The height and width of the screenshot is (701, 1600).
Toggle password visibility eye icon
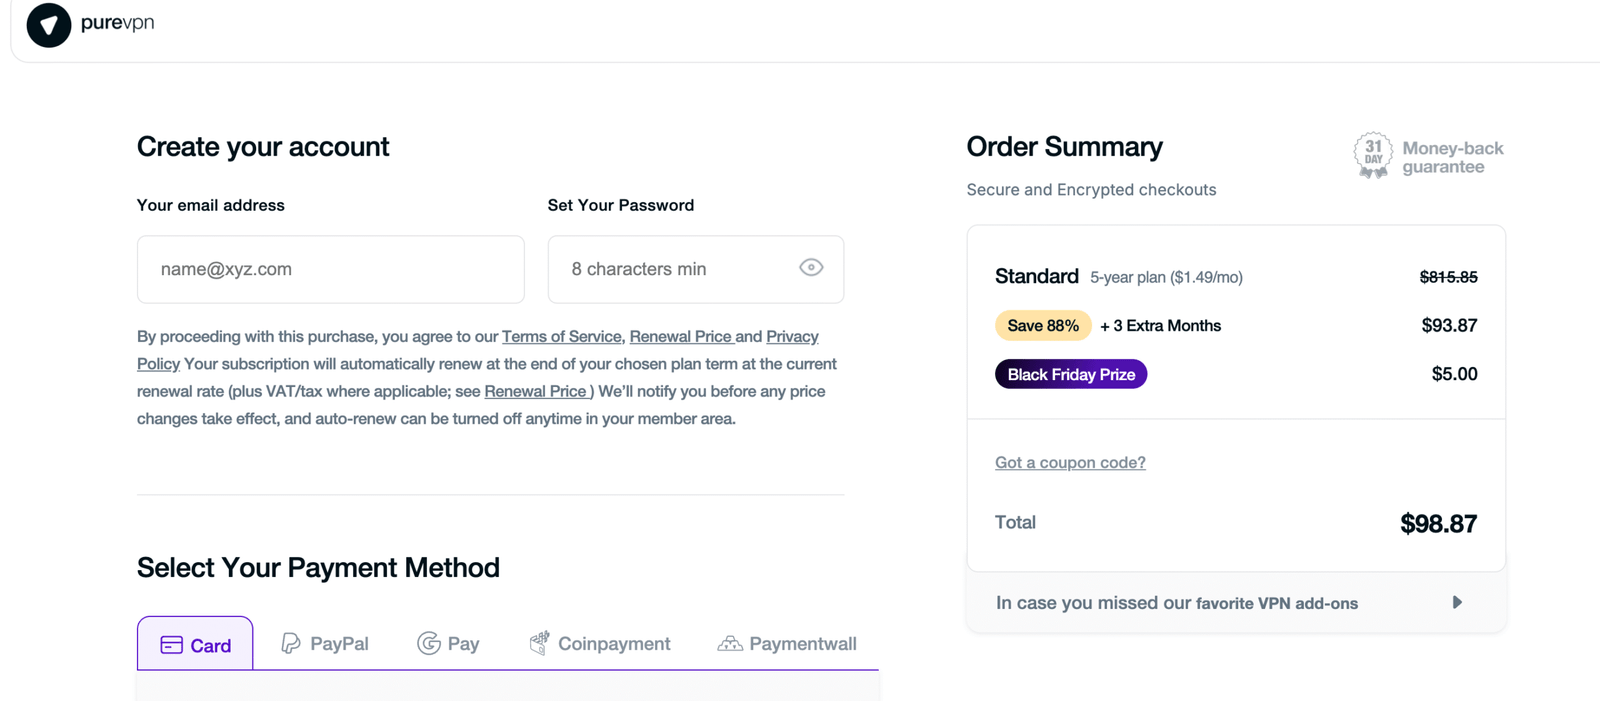coord(811,267)
